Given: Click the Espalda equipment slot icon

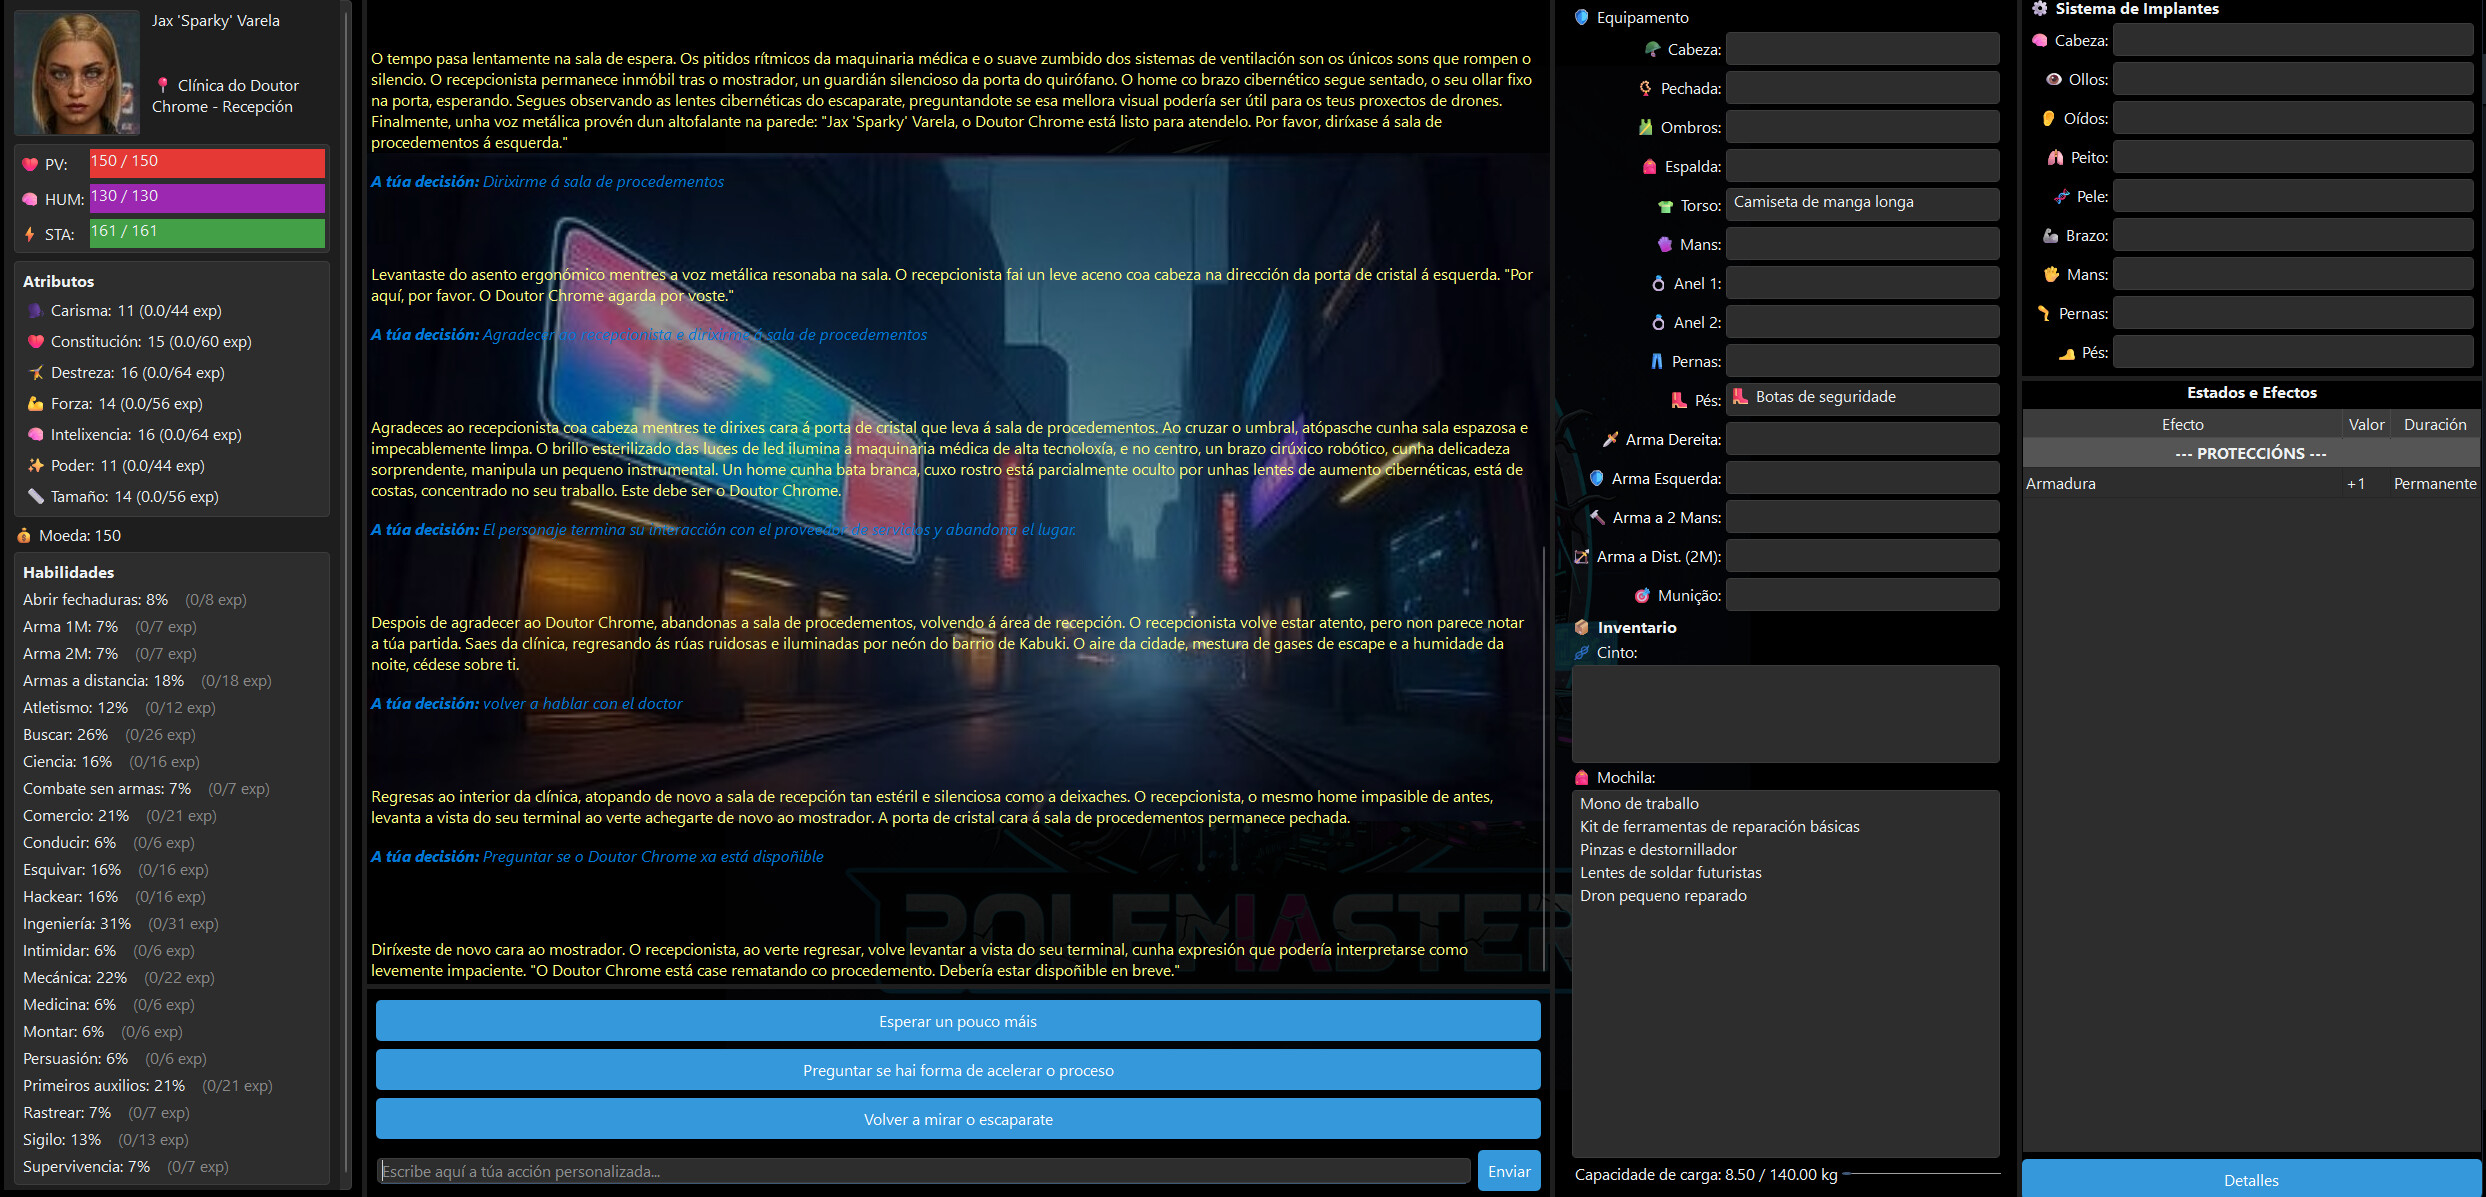Looking at the screenshot, I should (x=1651, y=166).
